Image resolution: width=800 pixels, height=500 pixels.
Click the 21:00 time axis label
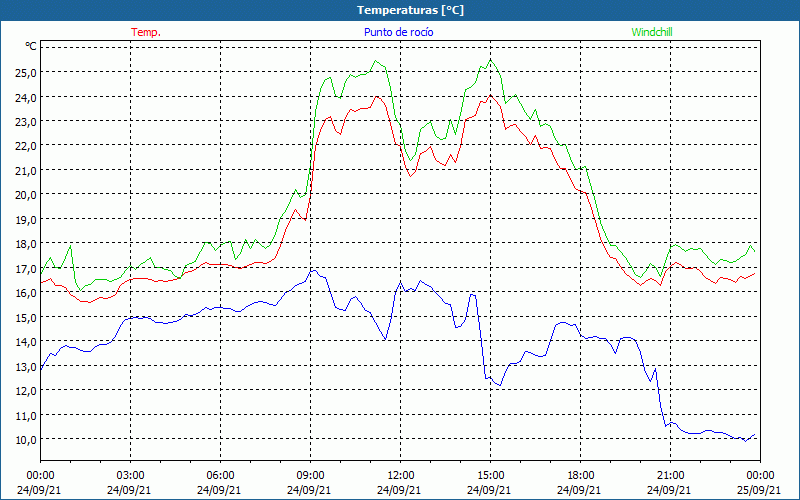[670, 475]
